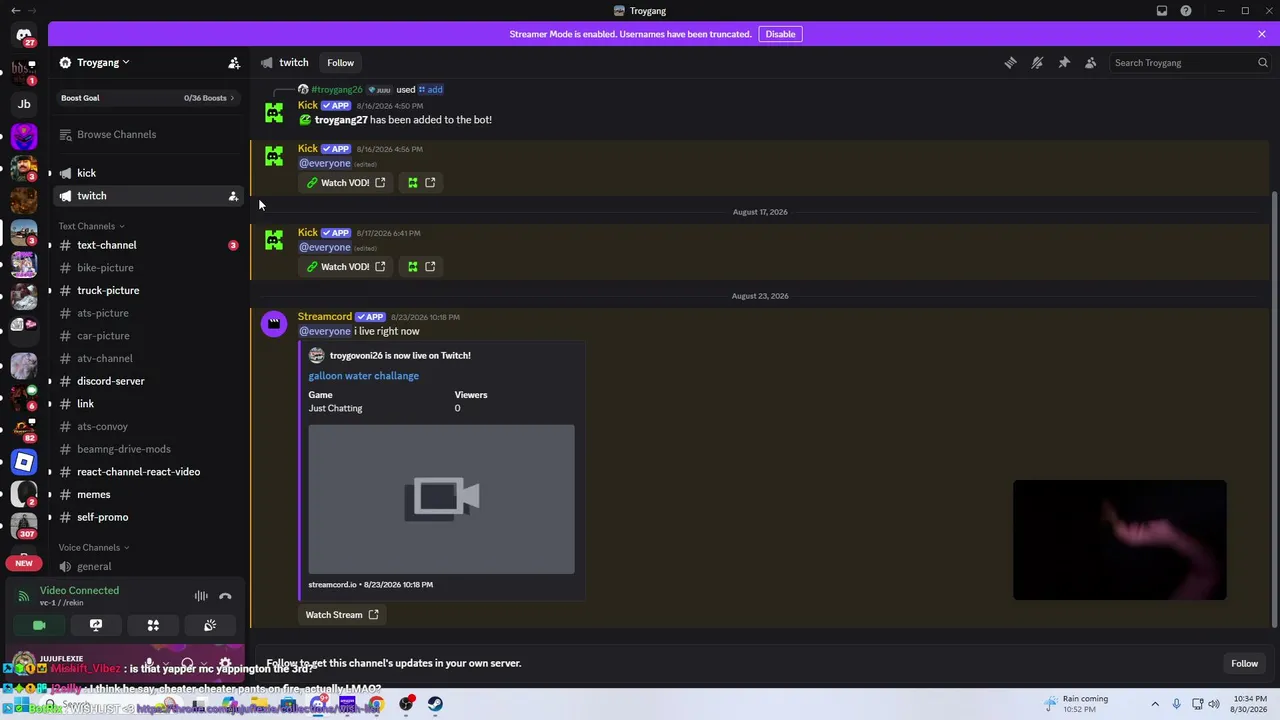
Task: Open the Help question mark icon
Action: tap(1186, 11)
